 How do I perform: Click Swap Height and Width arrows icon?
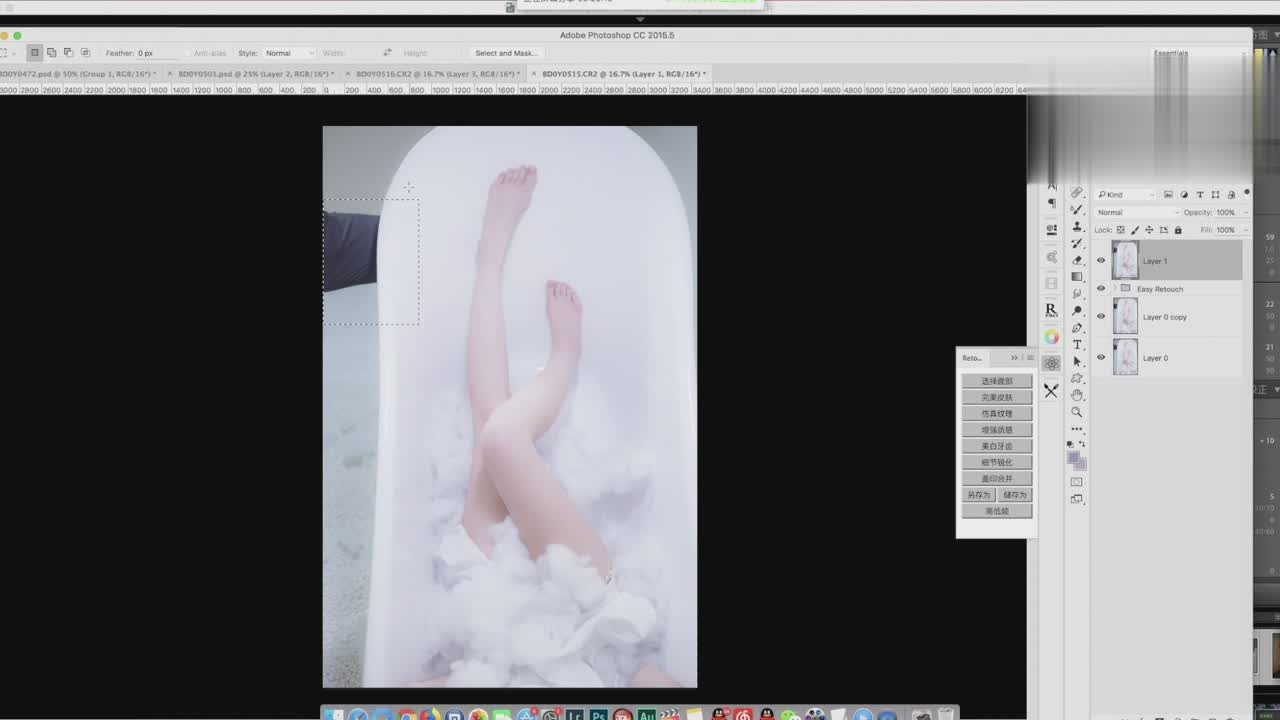[x=387, y=53]
